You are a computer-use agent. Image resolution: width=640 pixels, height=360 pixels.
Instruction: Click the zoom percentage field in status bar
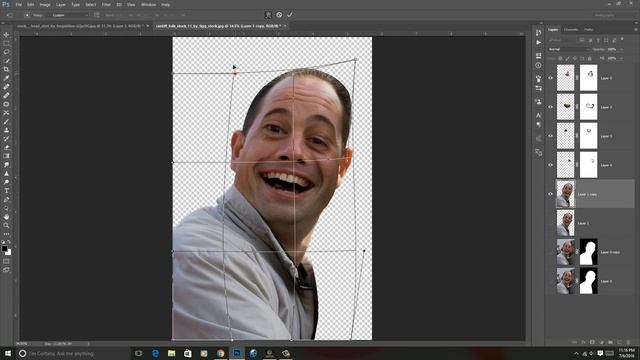point(22,344)
